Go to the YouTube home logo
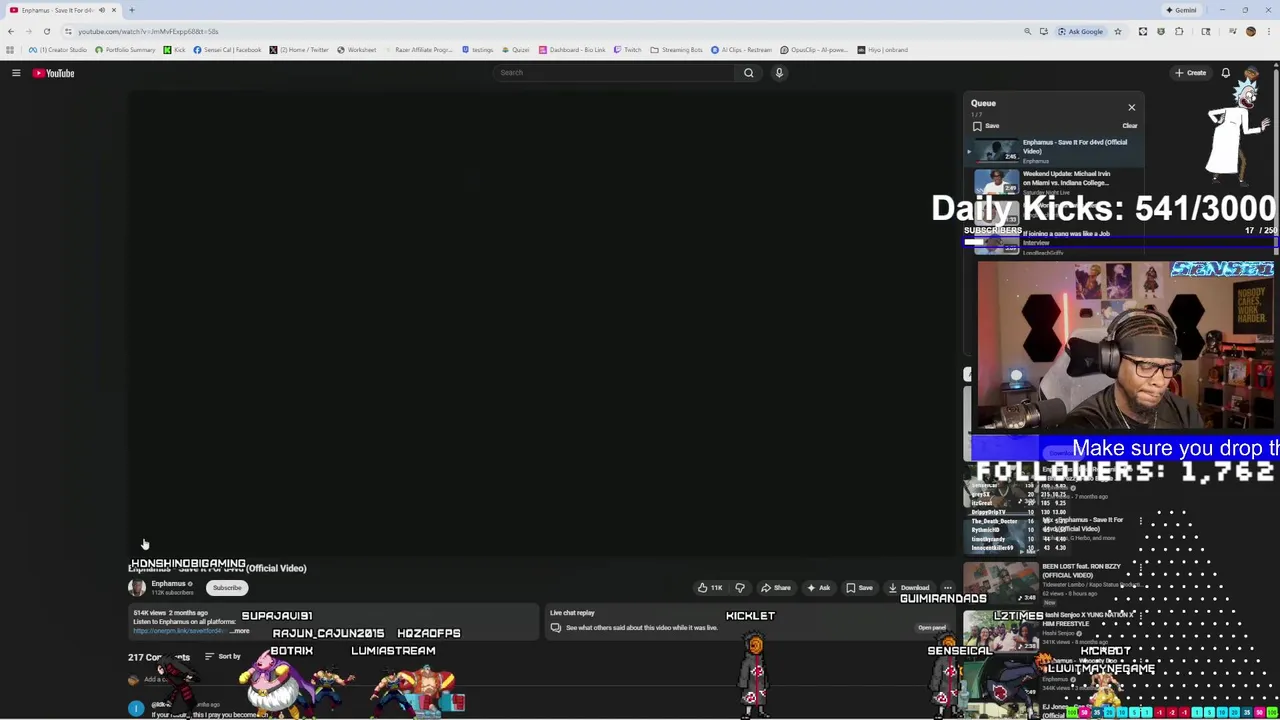This screenshot has width=1280, height=720. 54,73
